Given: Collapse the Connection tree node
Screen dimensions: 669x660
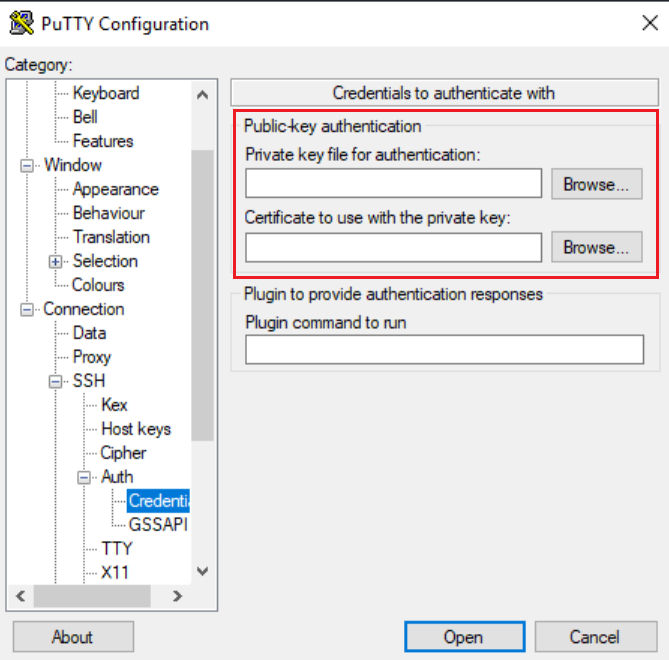Looking at the screenshot, I should point(27,310).
